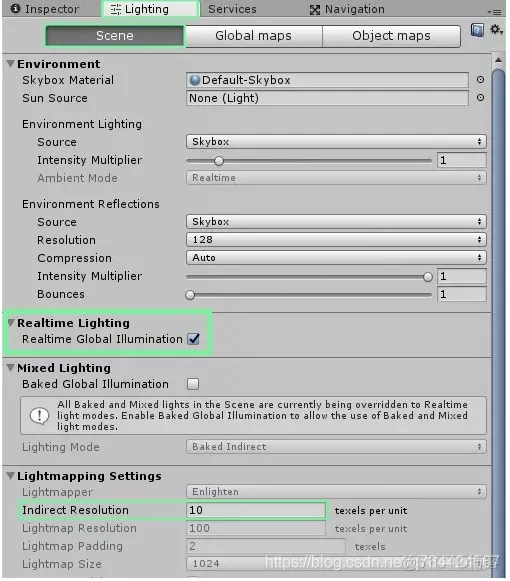Open the Lighting Mode dropdown
This screenshot has height=581, width=510.
336,446
